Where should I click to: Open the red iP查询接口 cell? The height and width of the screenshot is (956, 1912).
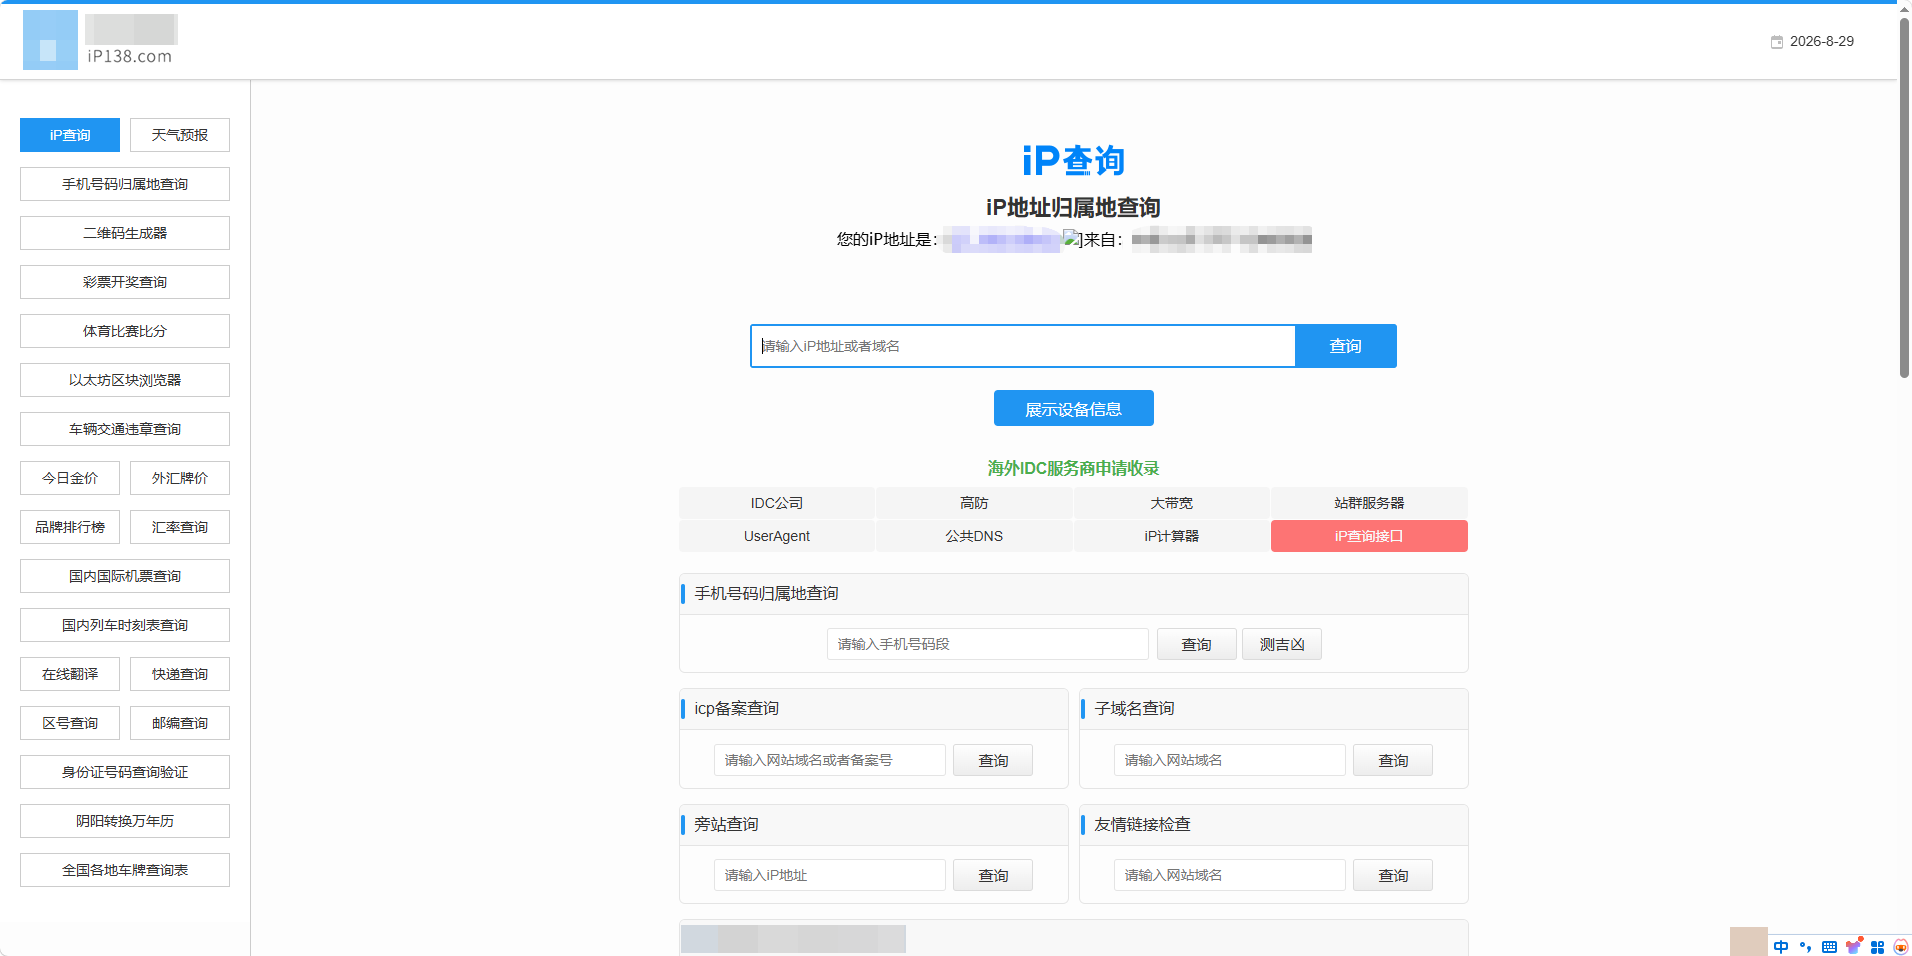pos(1369,536)
